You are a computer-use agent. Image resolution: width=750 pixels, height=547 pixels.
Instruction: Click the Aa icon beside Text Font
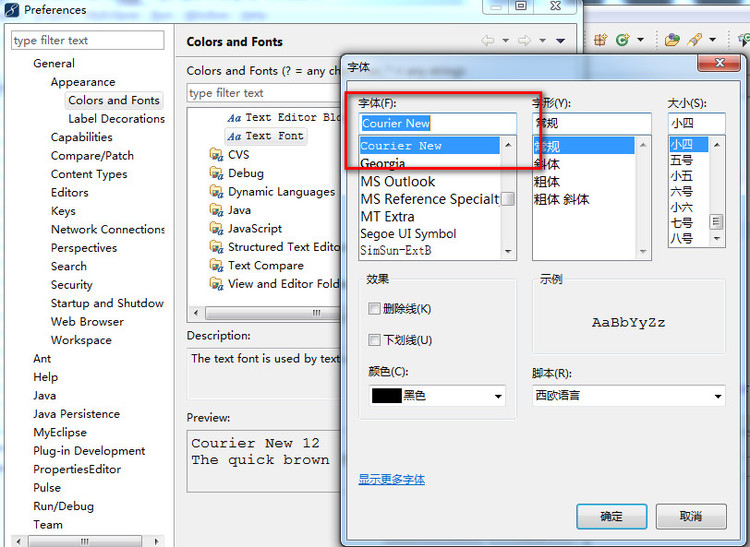[x=234, y=137]
